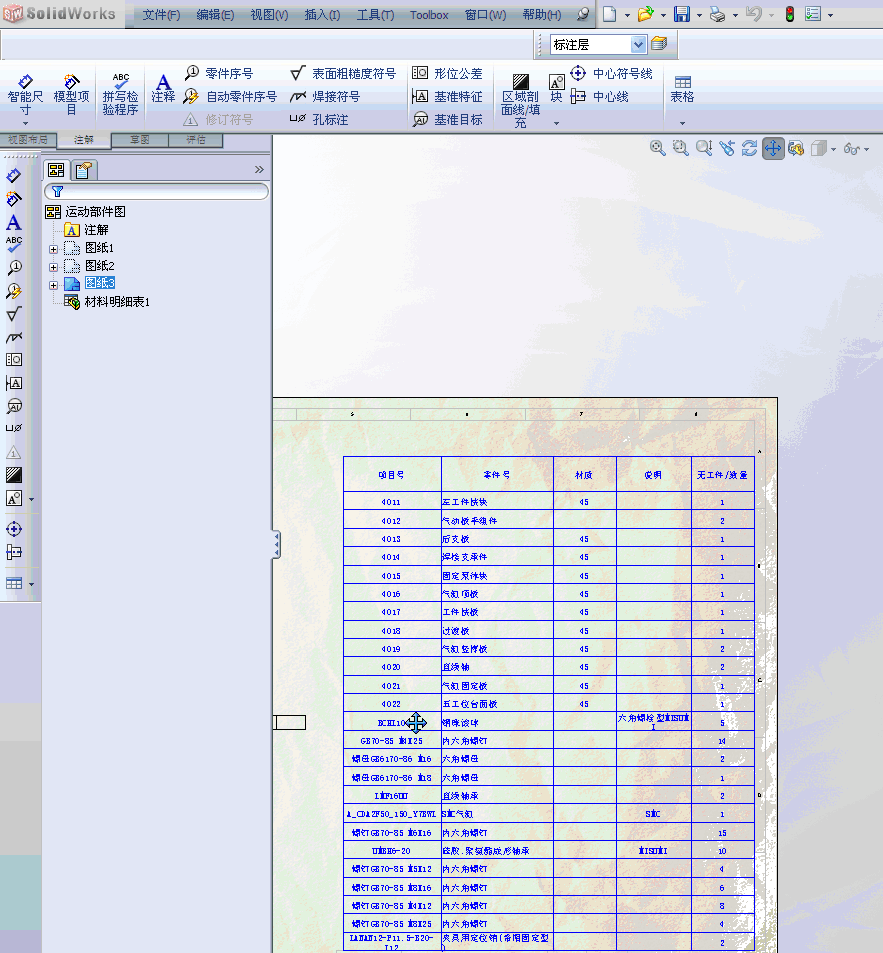Viewport: 883px width, 953px height.
Task: Click the Undo icon
Action: point(754,14)
